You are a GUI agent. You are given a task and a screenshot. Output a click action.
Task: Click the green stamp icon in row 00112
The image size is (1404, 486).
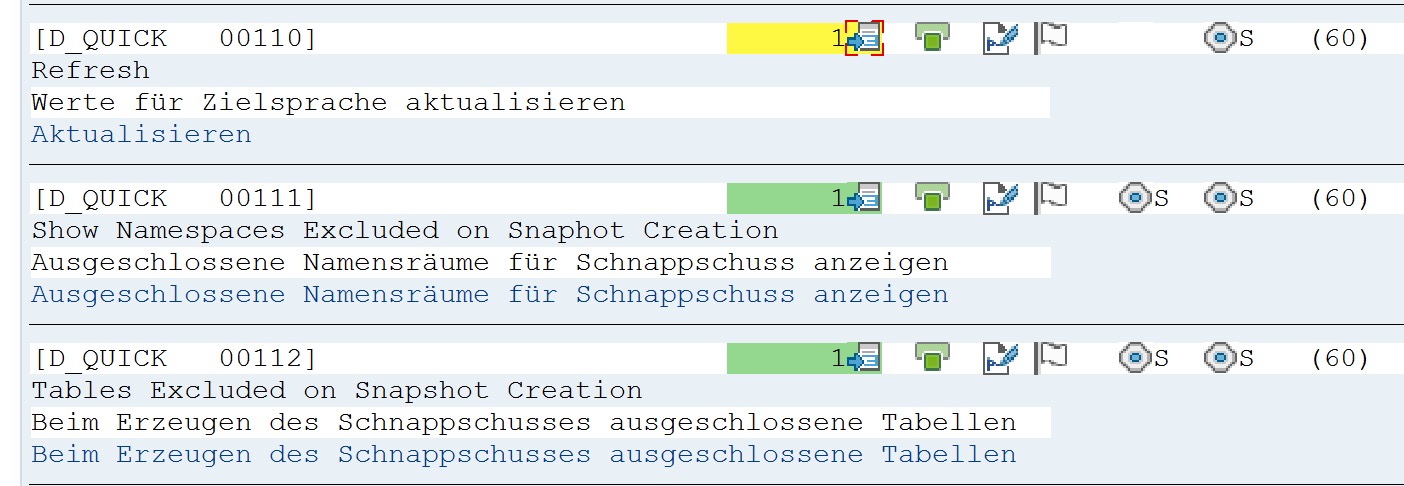(x=932, y=358)
